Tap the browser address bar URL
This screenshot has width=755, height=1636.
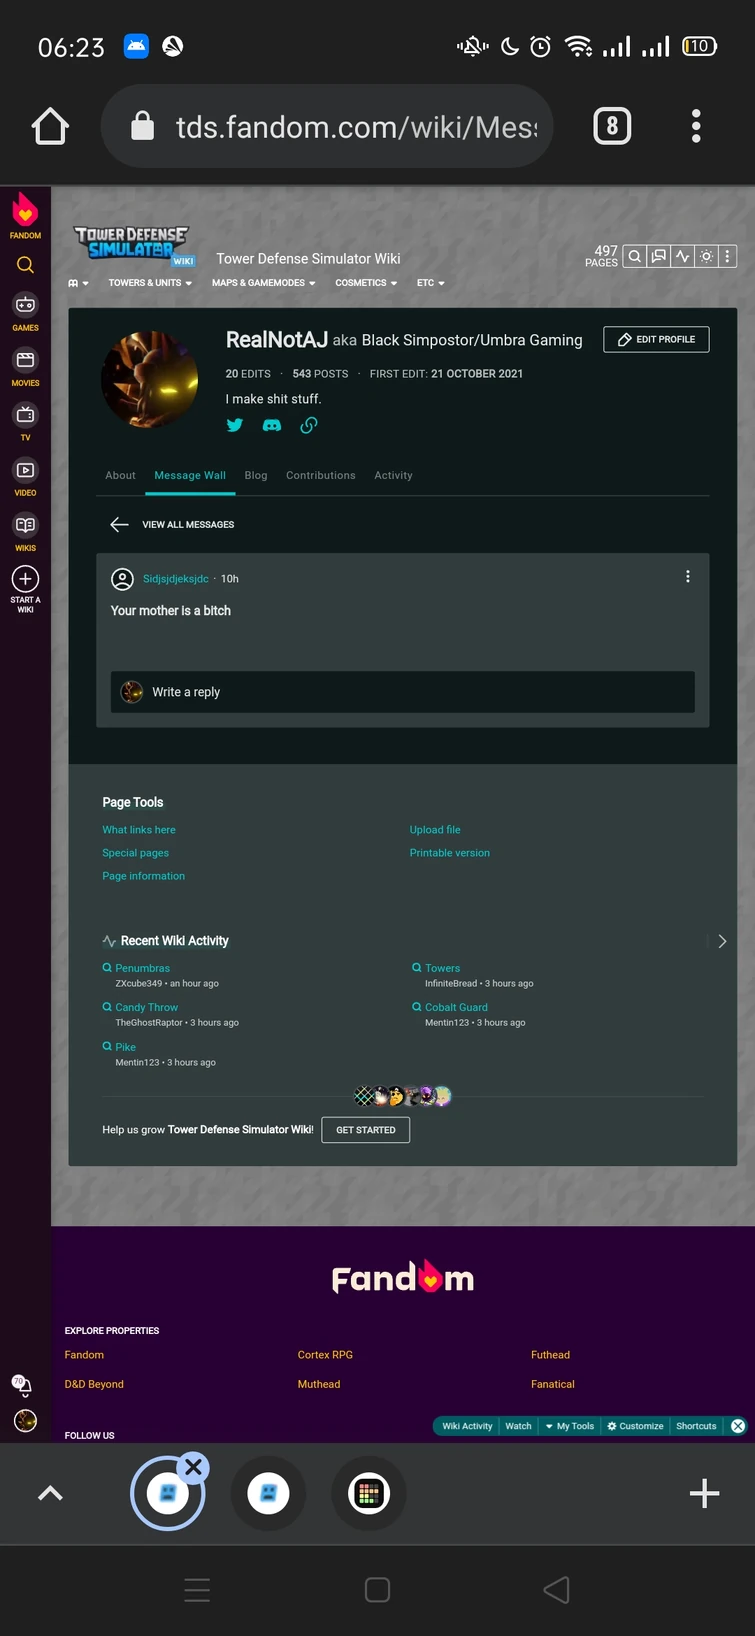[327, 126]
